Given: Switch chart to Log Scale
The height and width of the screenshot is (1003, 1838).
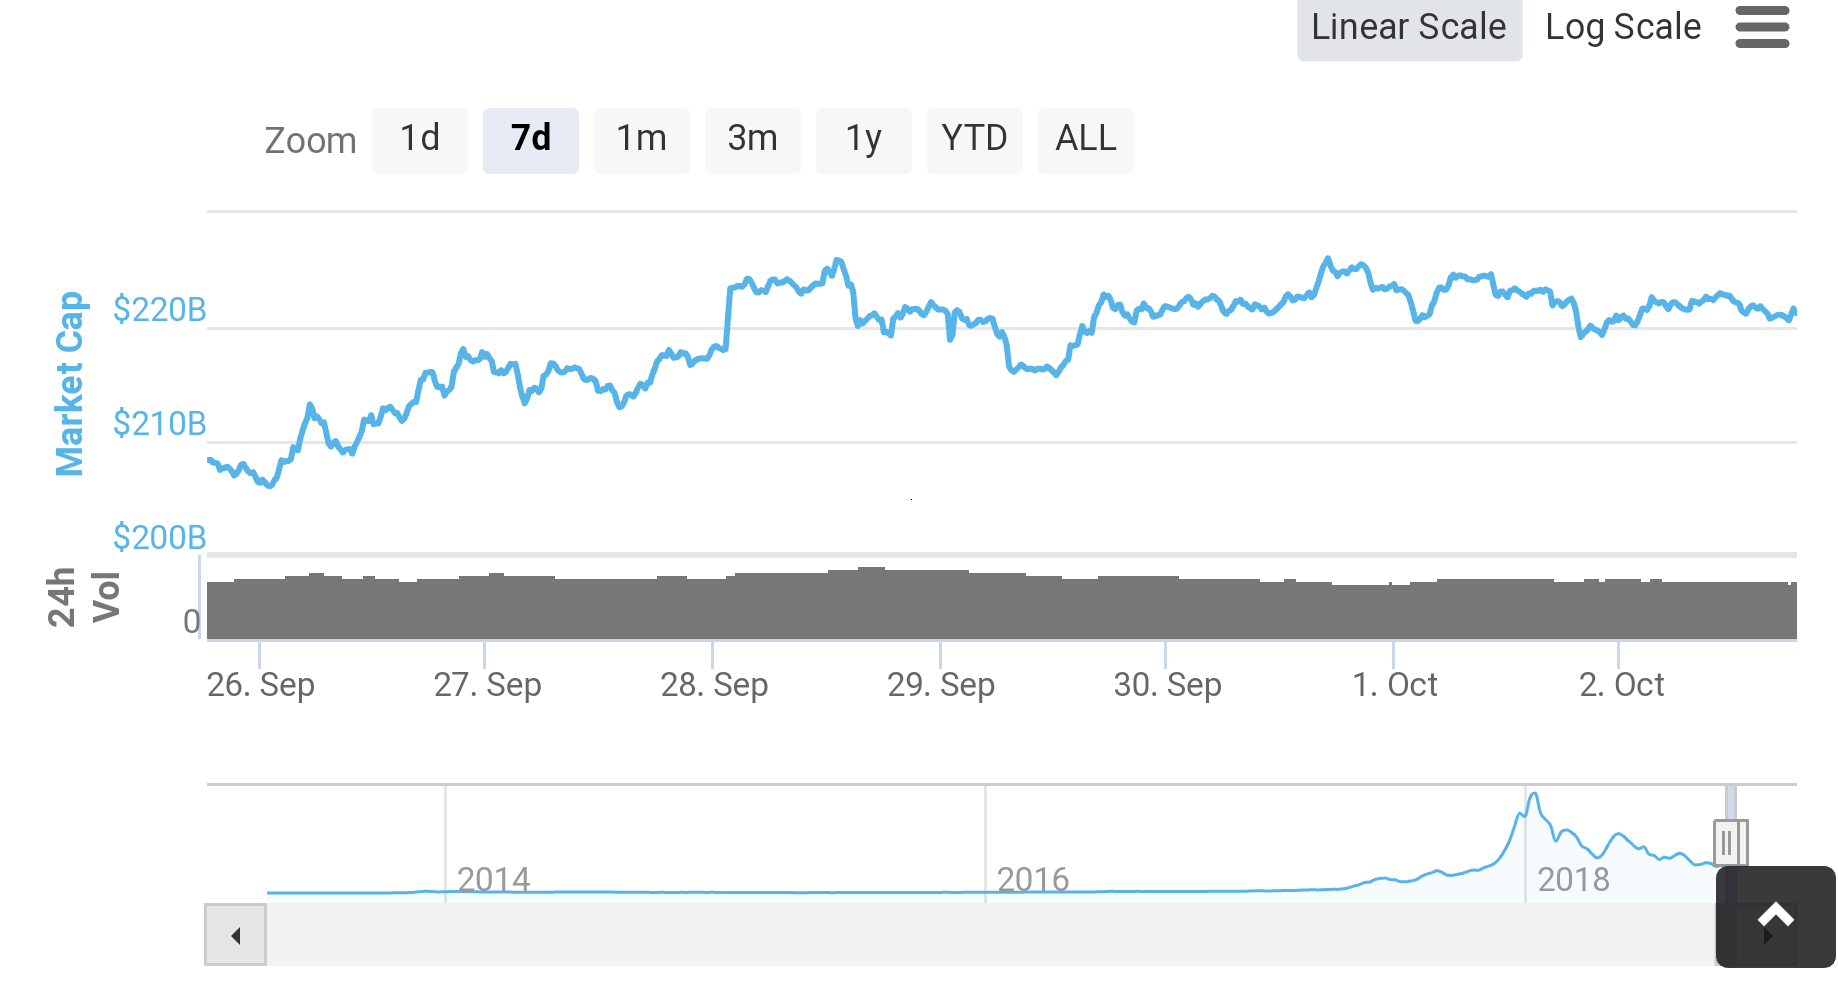Looking at the screenshot, I should (1622, 28).
